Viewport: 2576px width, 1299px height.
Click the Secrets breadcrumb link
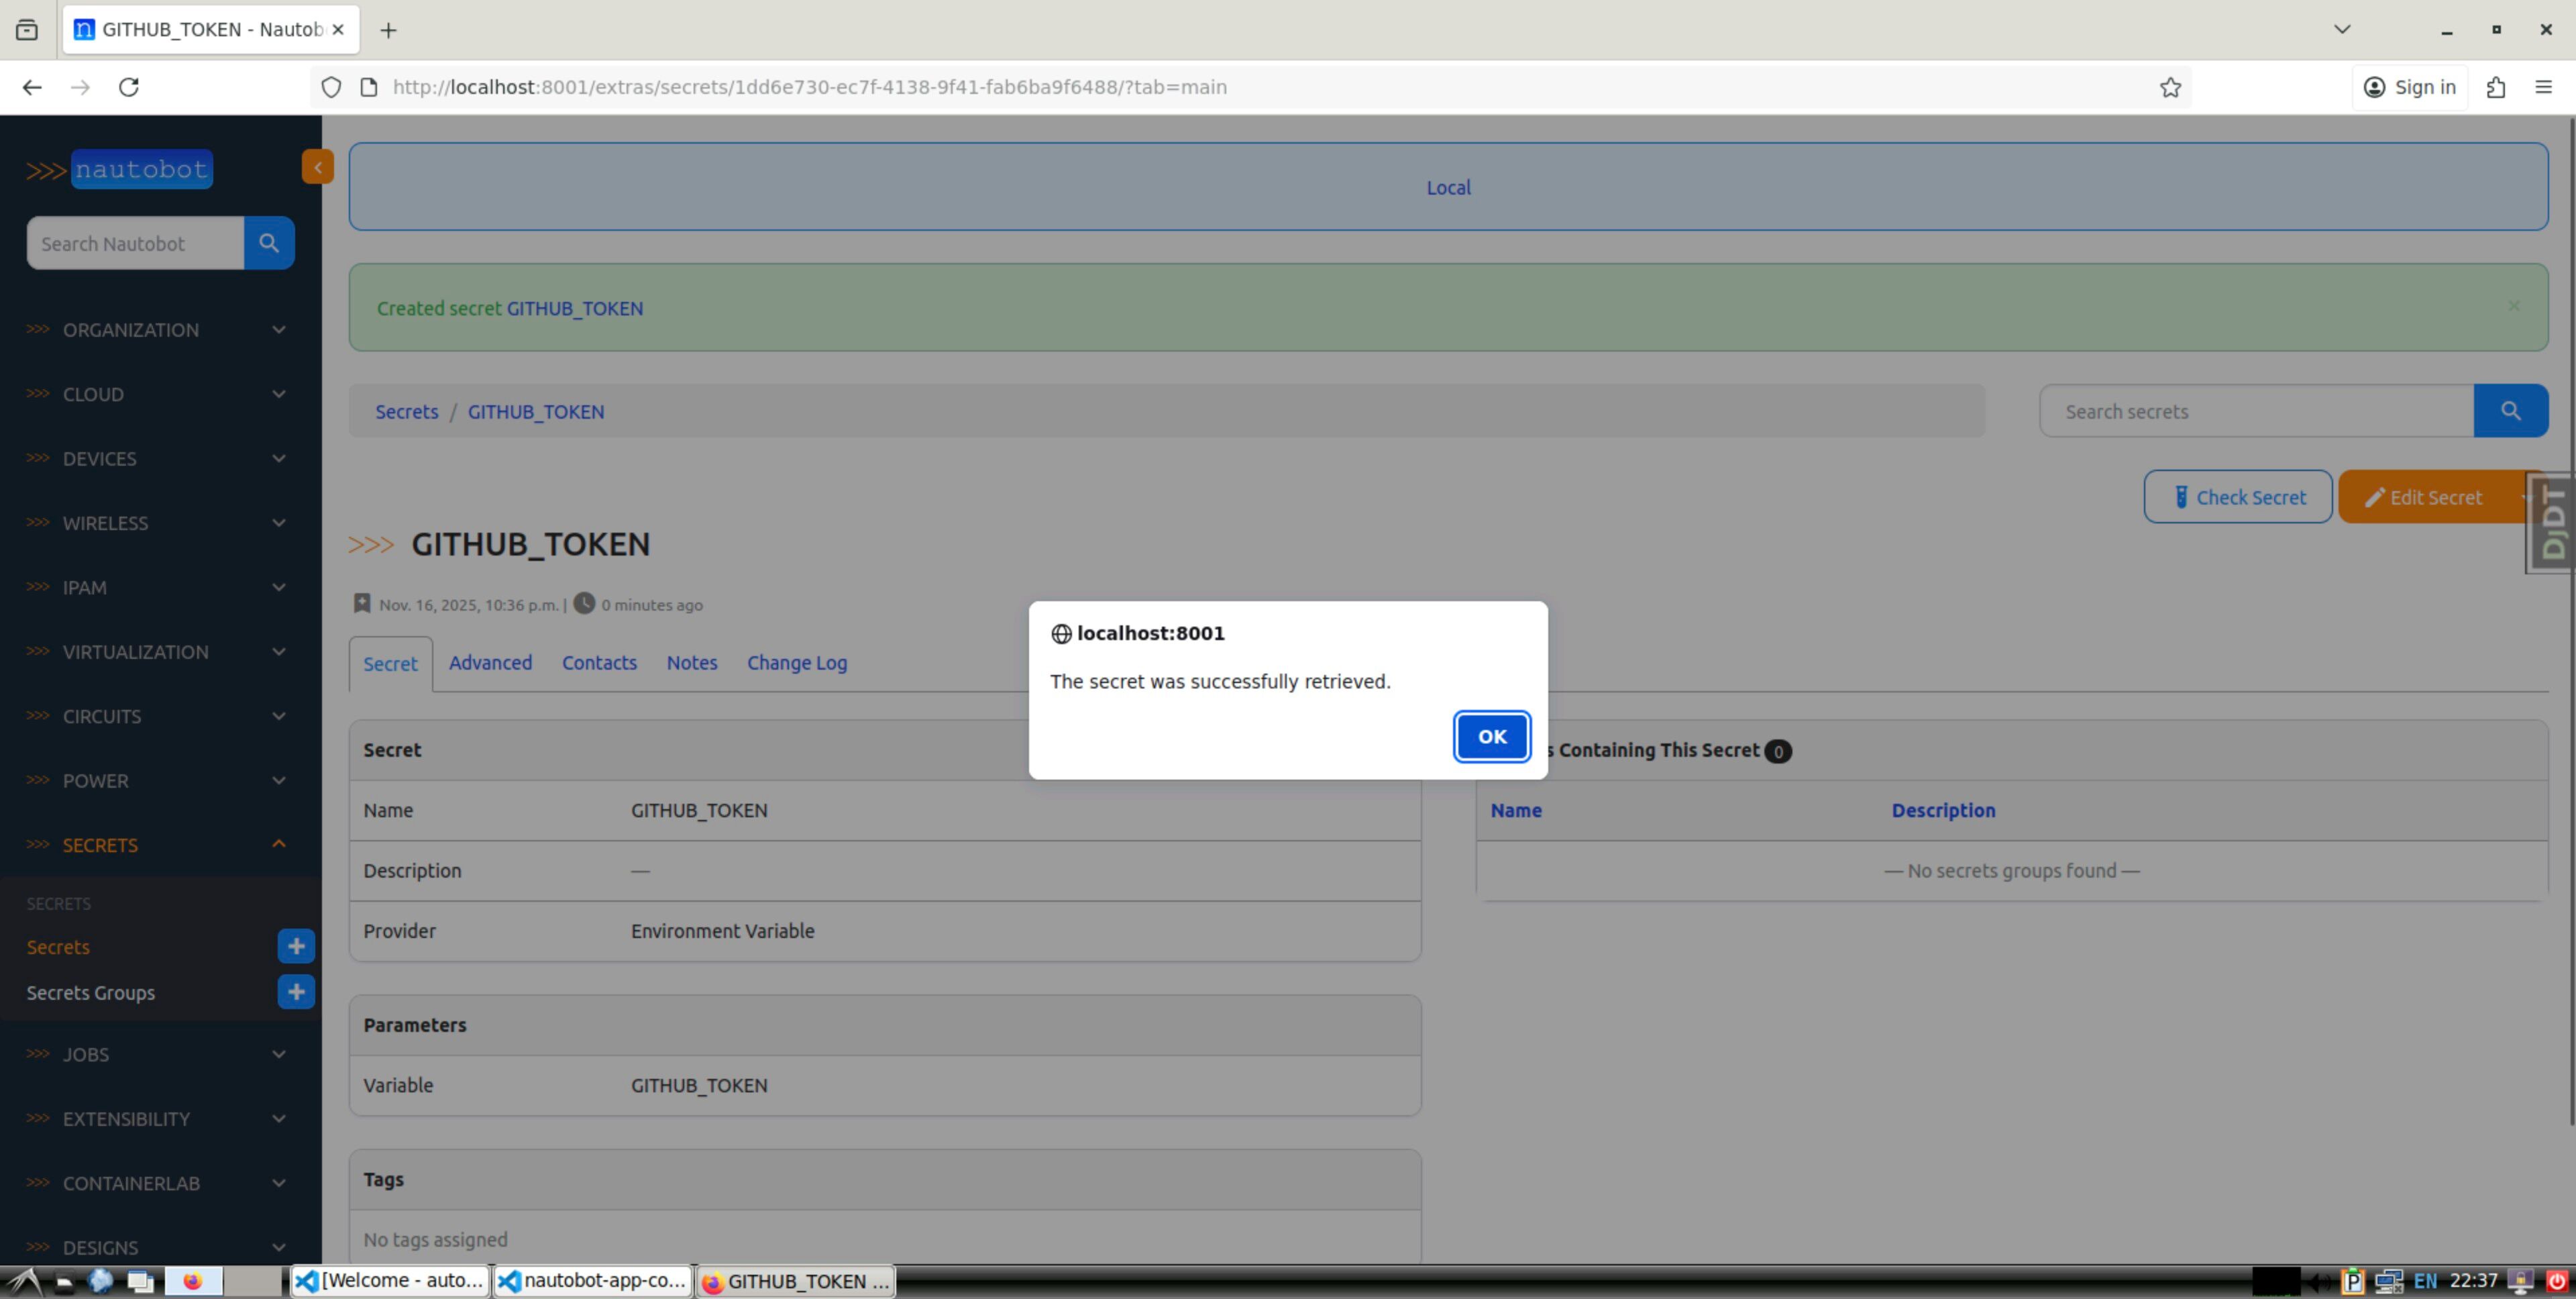(x=406, y=412)
